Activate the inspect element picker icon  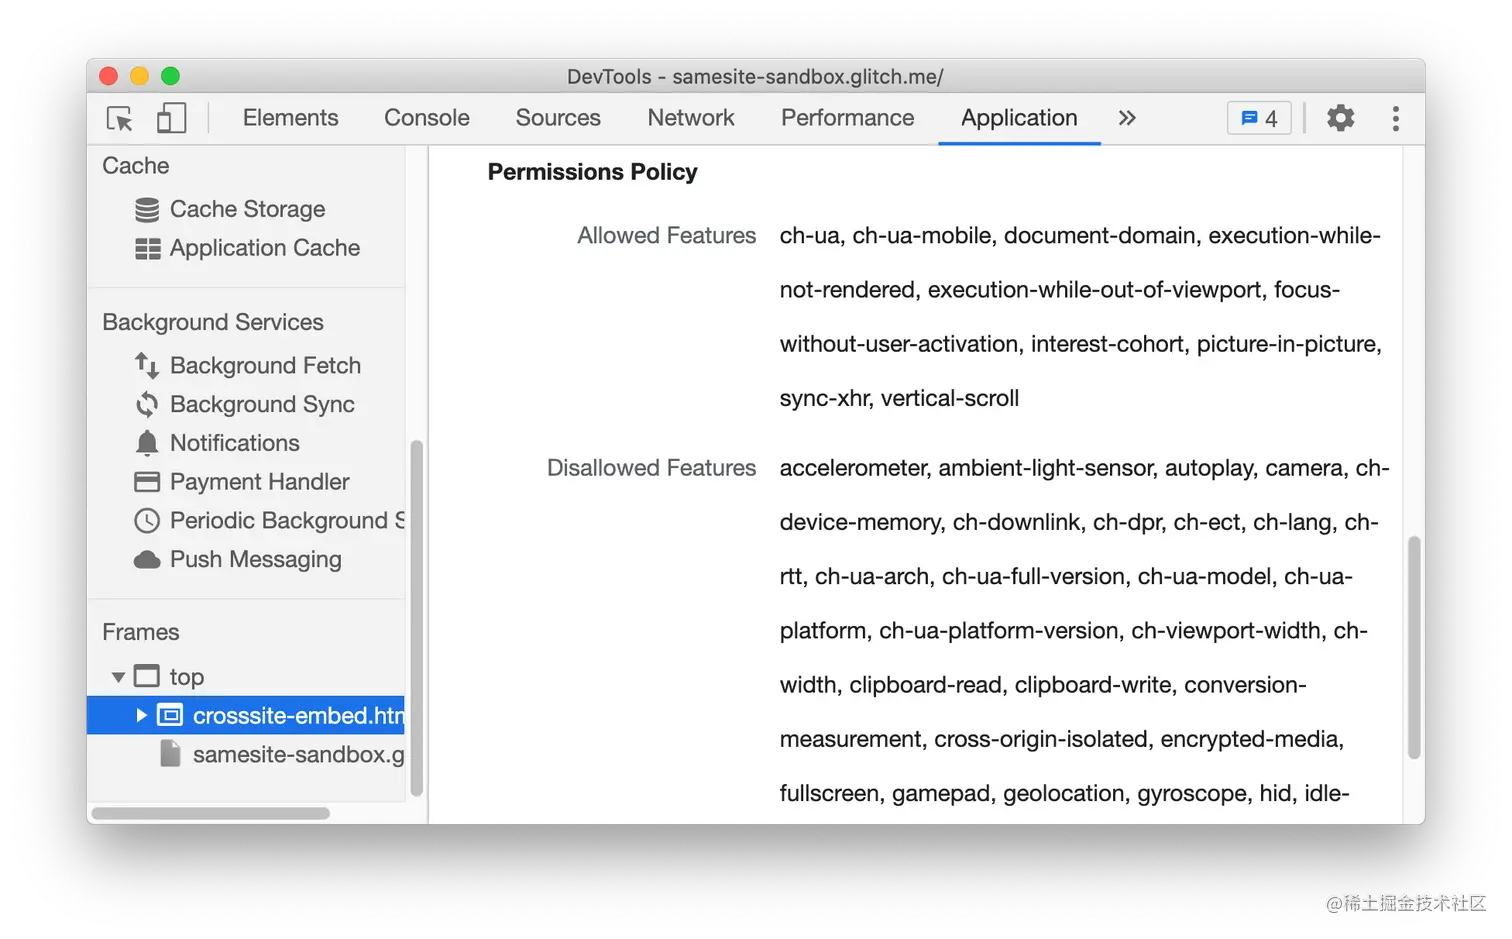pos(119,119)
